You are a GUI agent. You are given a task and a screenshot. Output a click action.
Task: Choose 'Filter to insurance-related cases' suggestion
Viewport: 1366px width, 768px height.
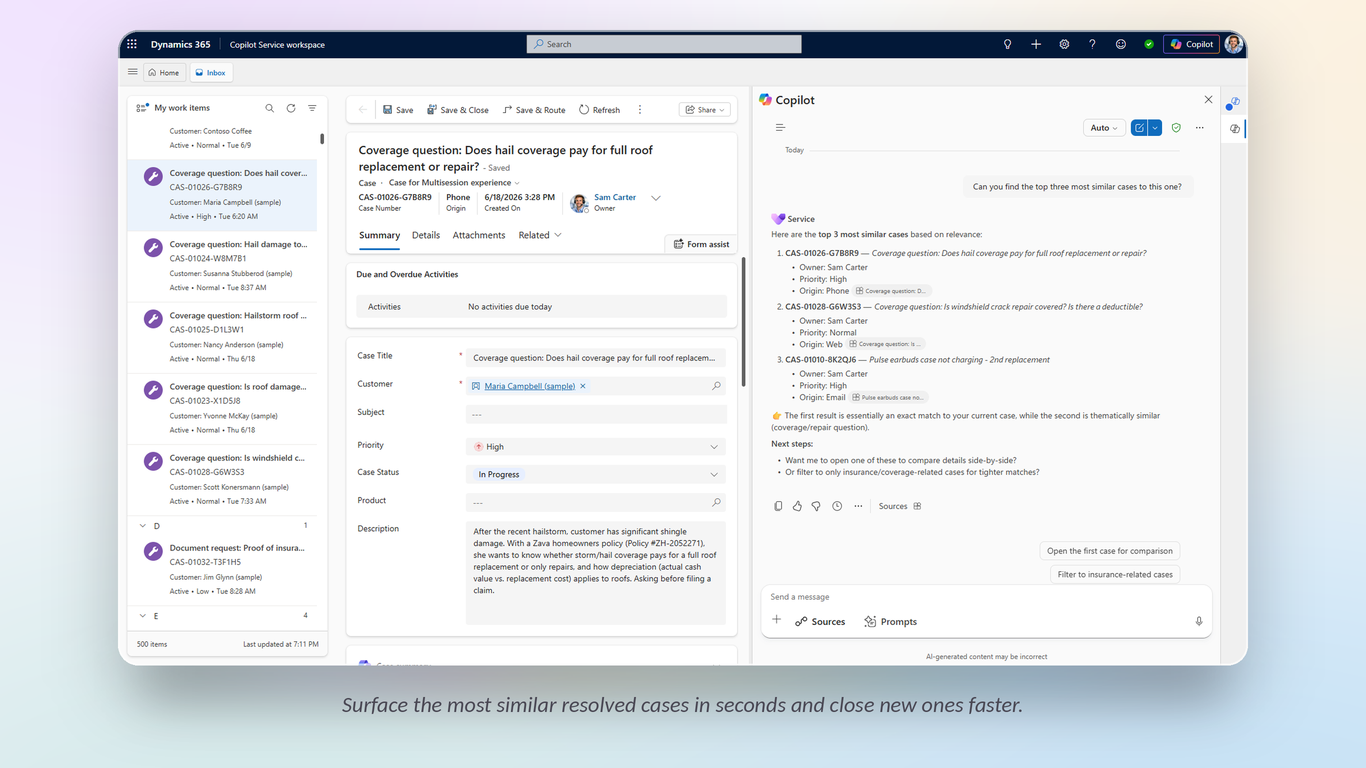click(x=1115, y=575)
